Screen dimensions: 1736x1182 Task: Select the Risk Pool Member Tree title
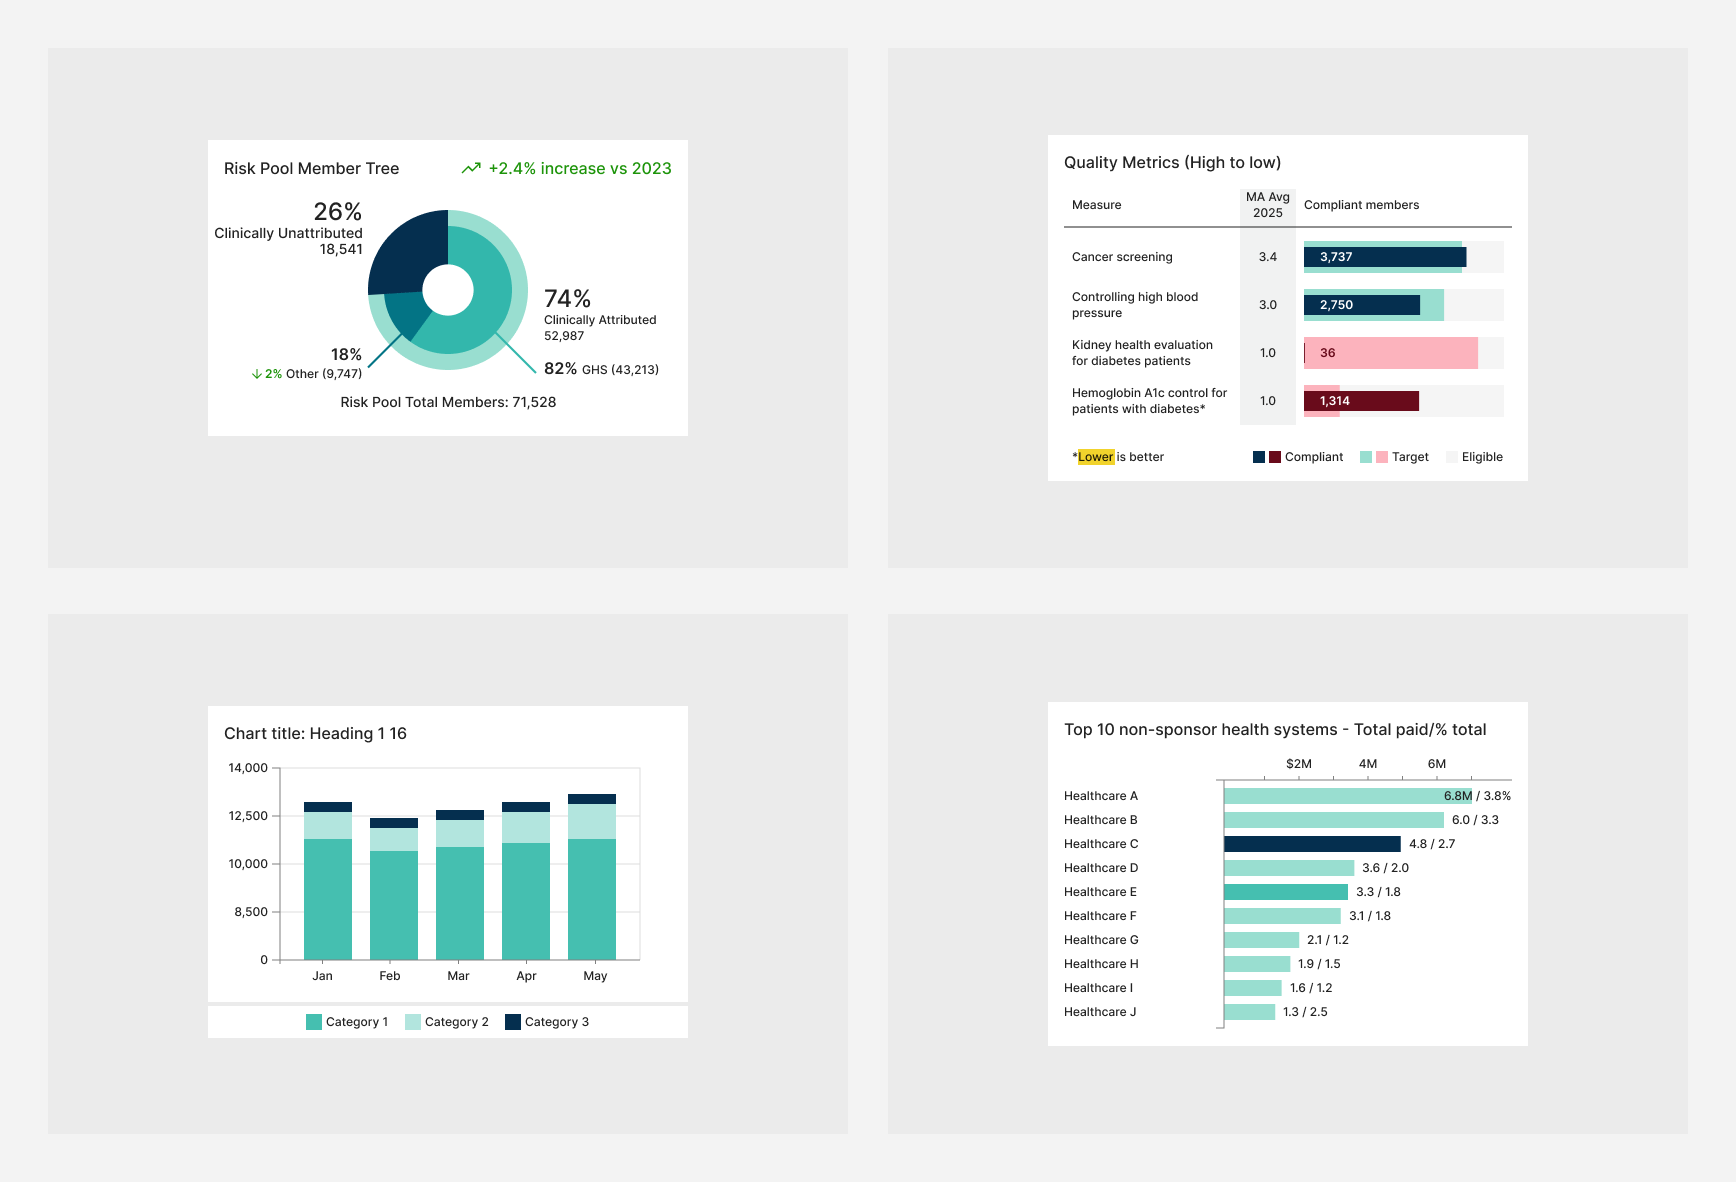[x=311, y=168]
